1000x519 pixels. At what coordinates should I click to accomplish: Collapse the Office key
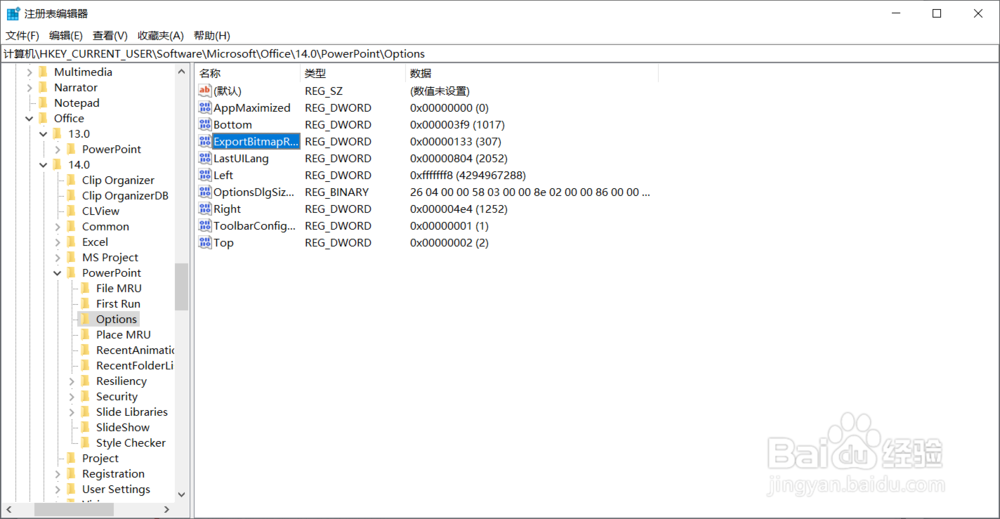pyautogui.click(x=29, y=119)
